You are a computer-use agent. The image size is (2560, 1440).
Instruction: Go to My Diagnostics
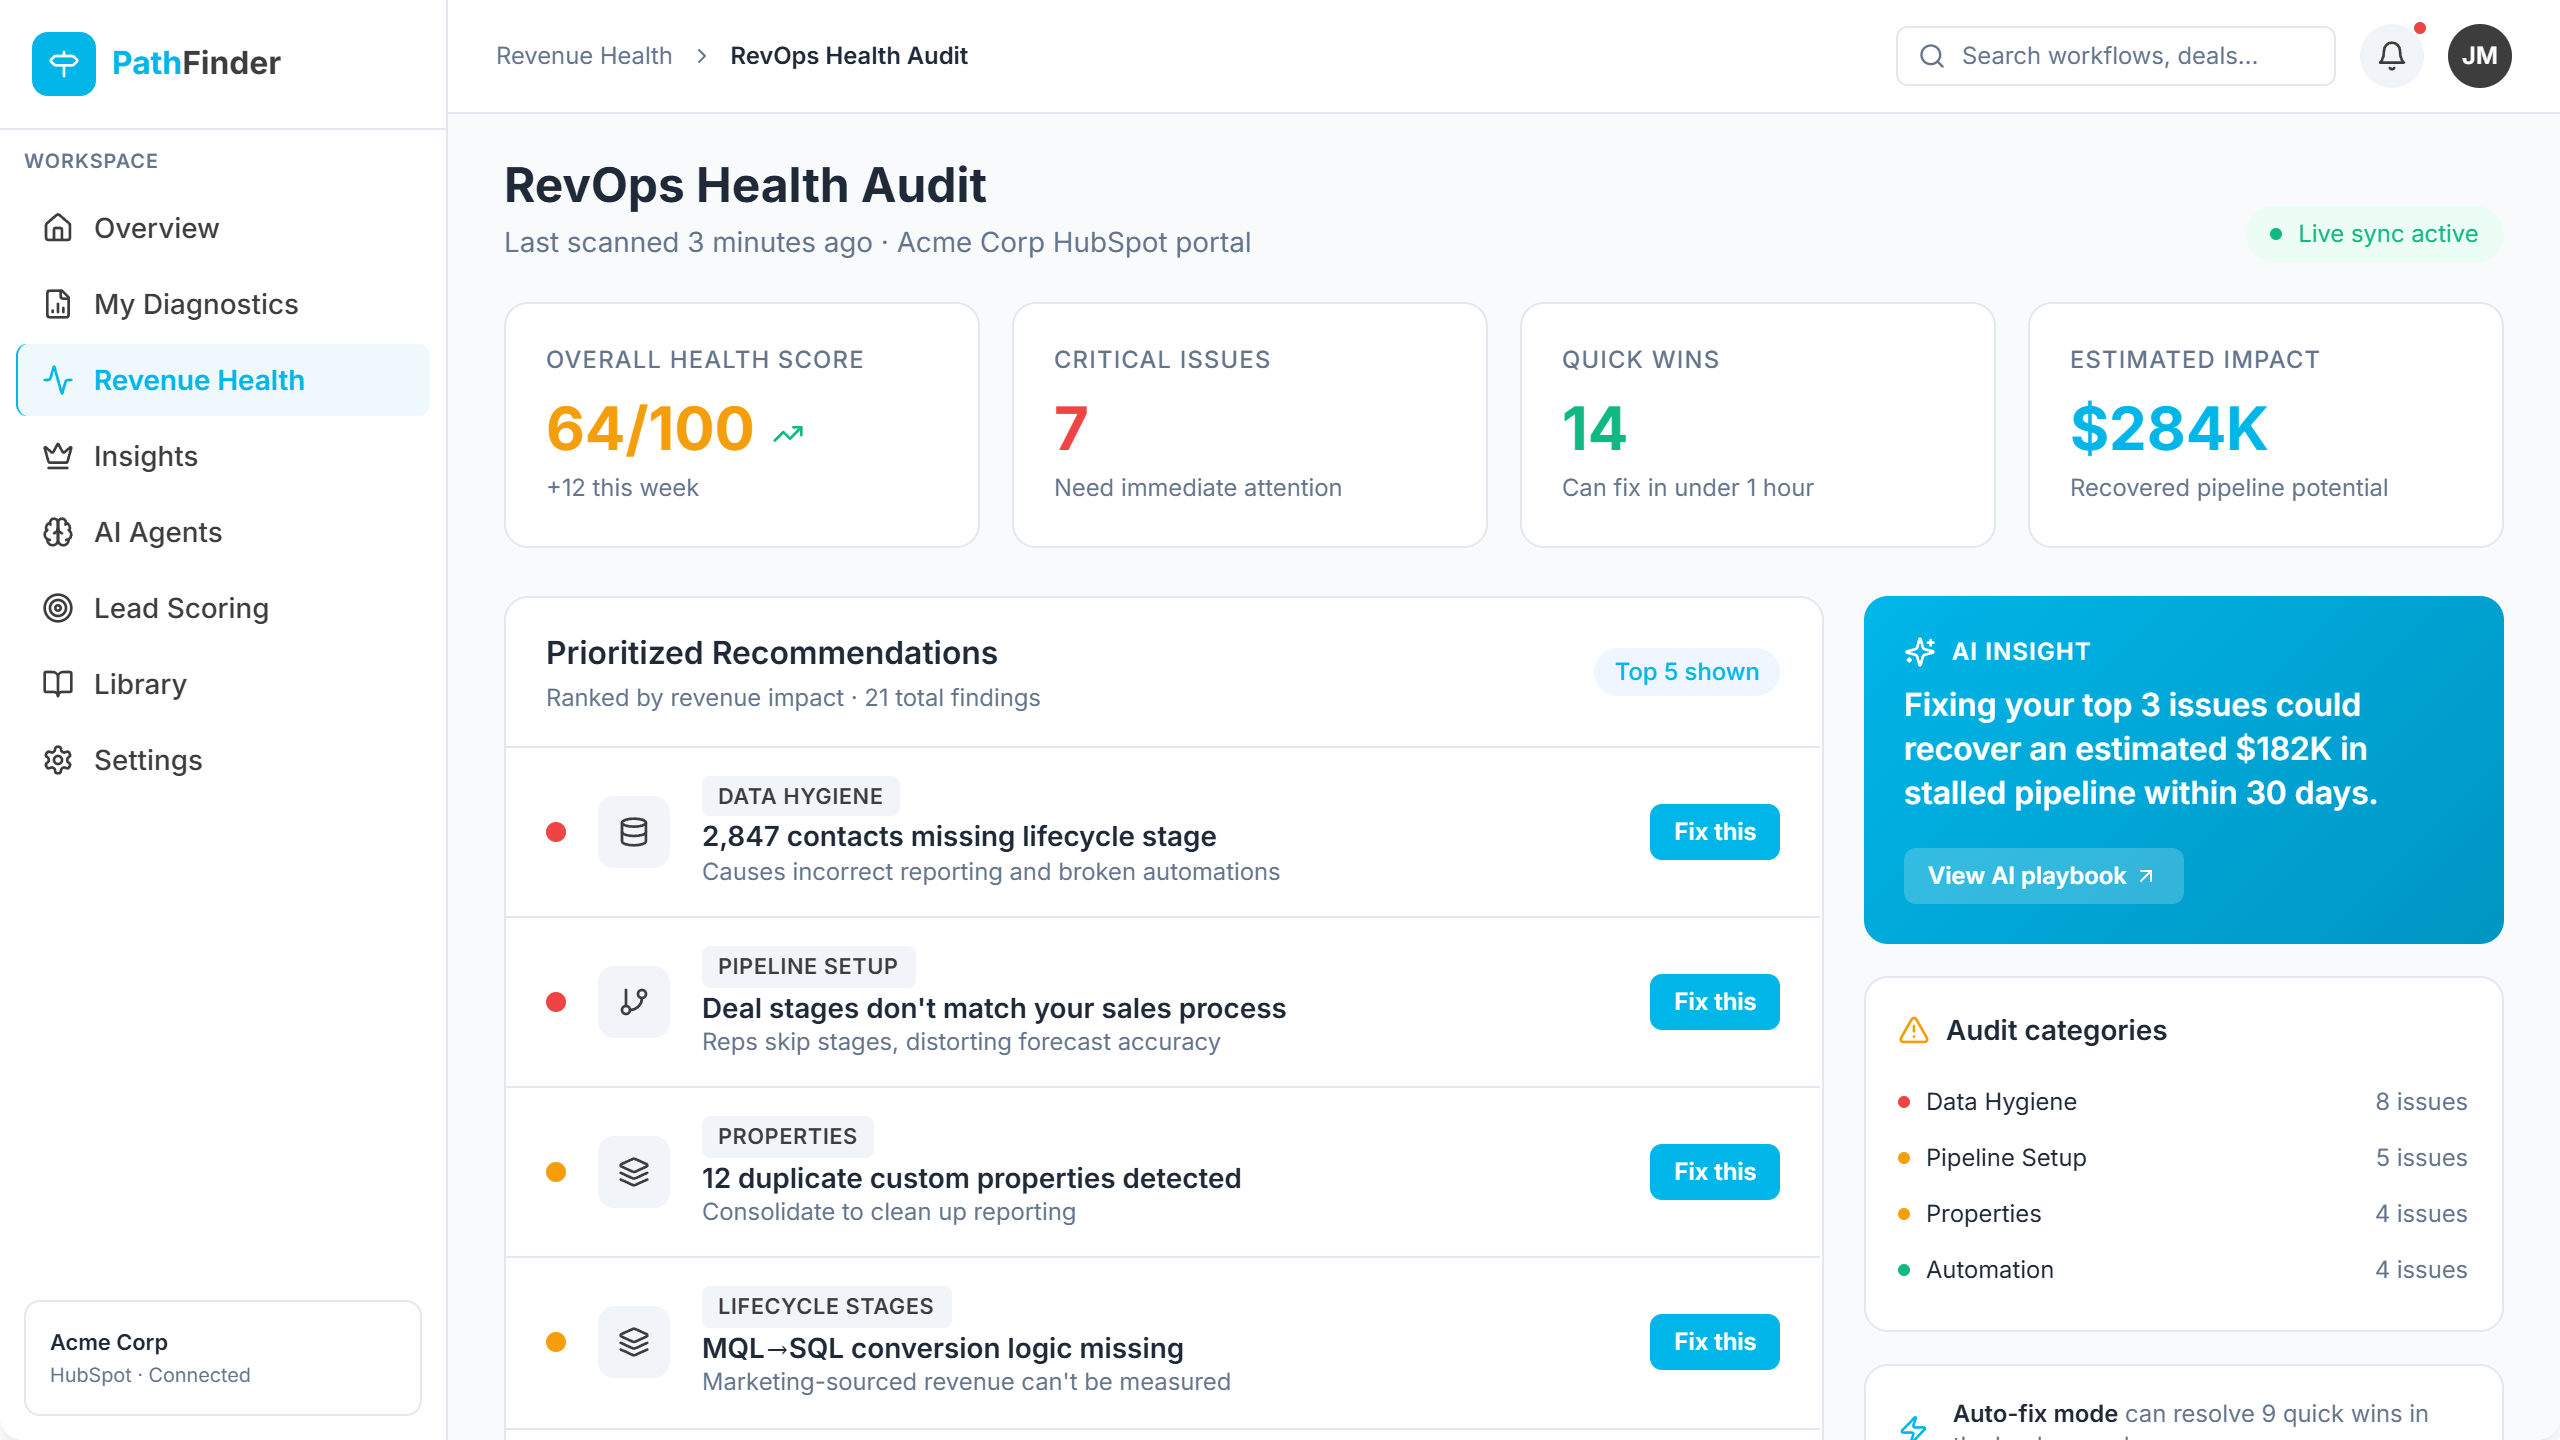coord(224,304)
